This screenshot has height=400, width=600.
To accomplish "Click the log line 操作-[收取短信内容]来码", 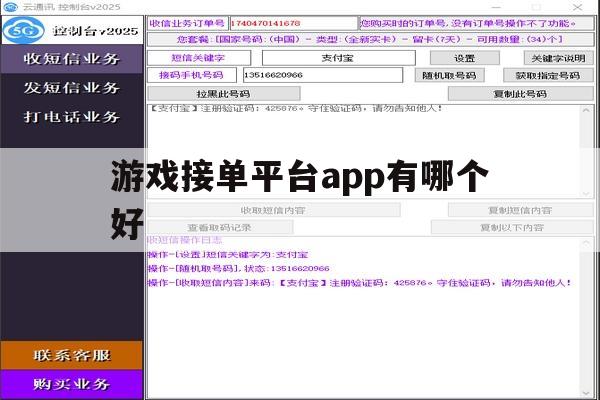I will [360, 282].
